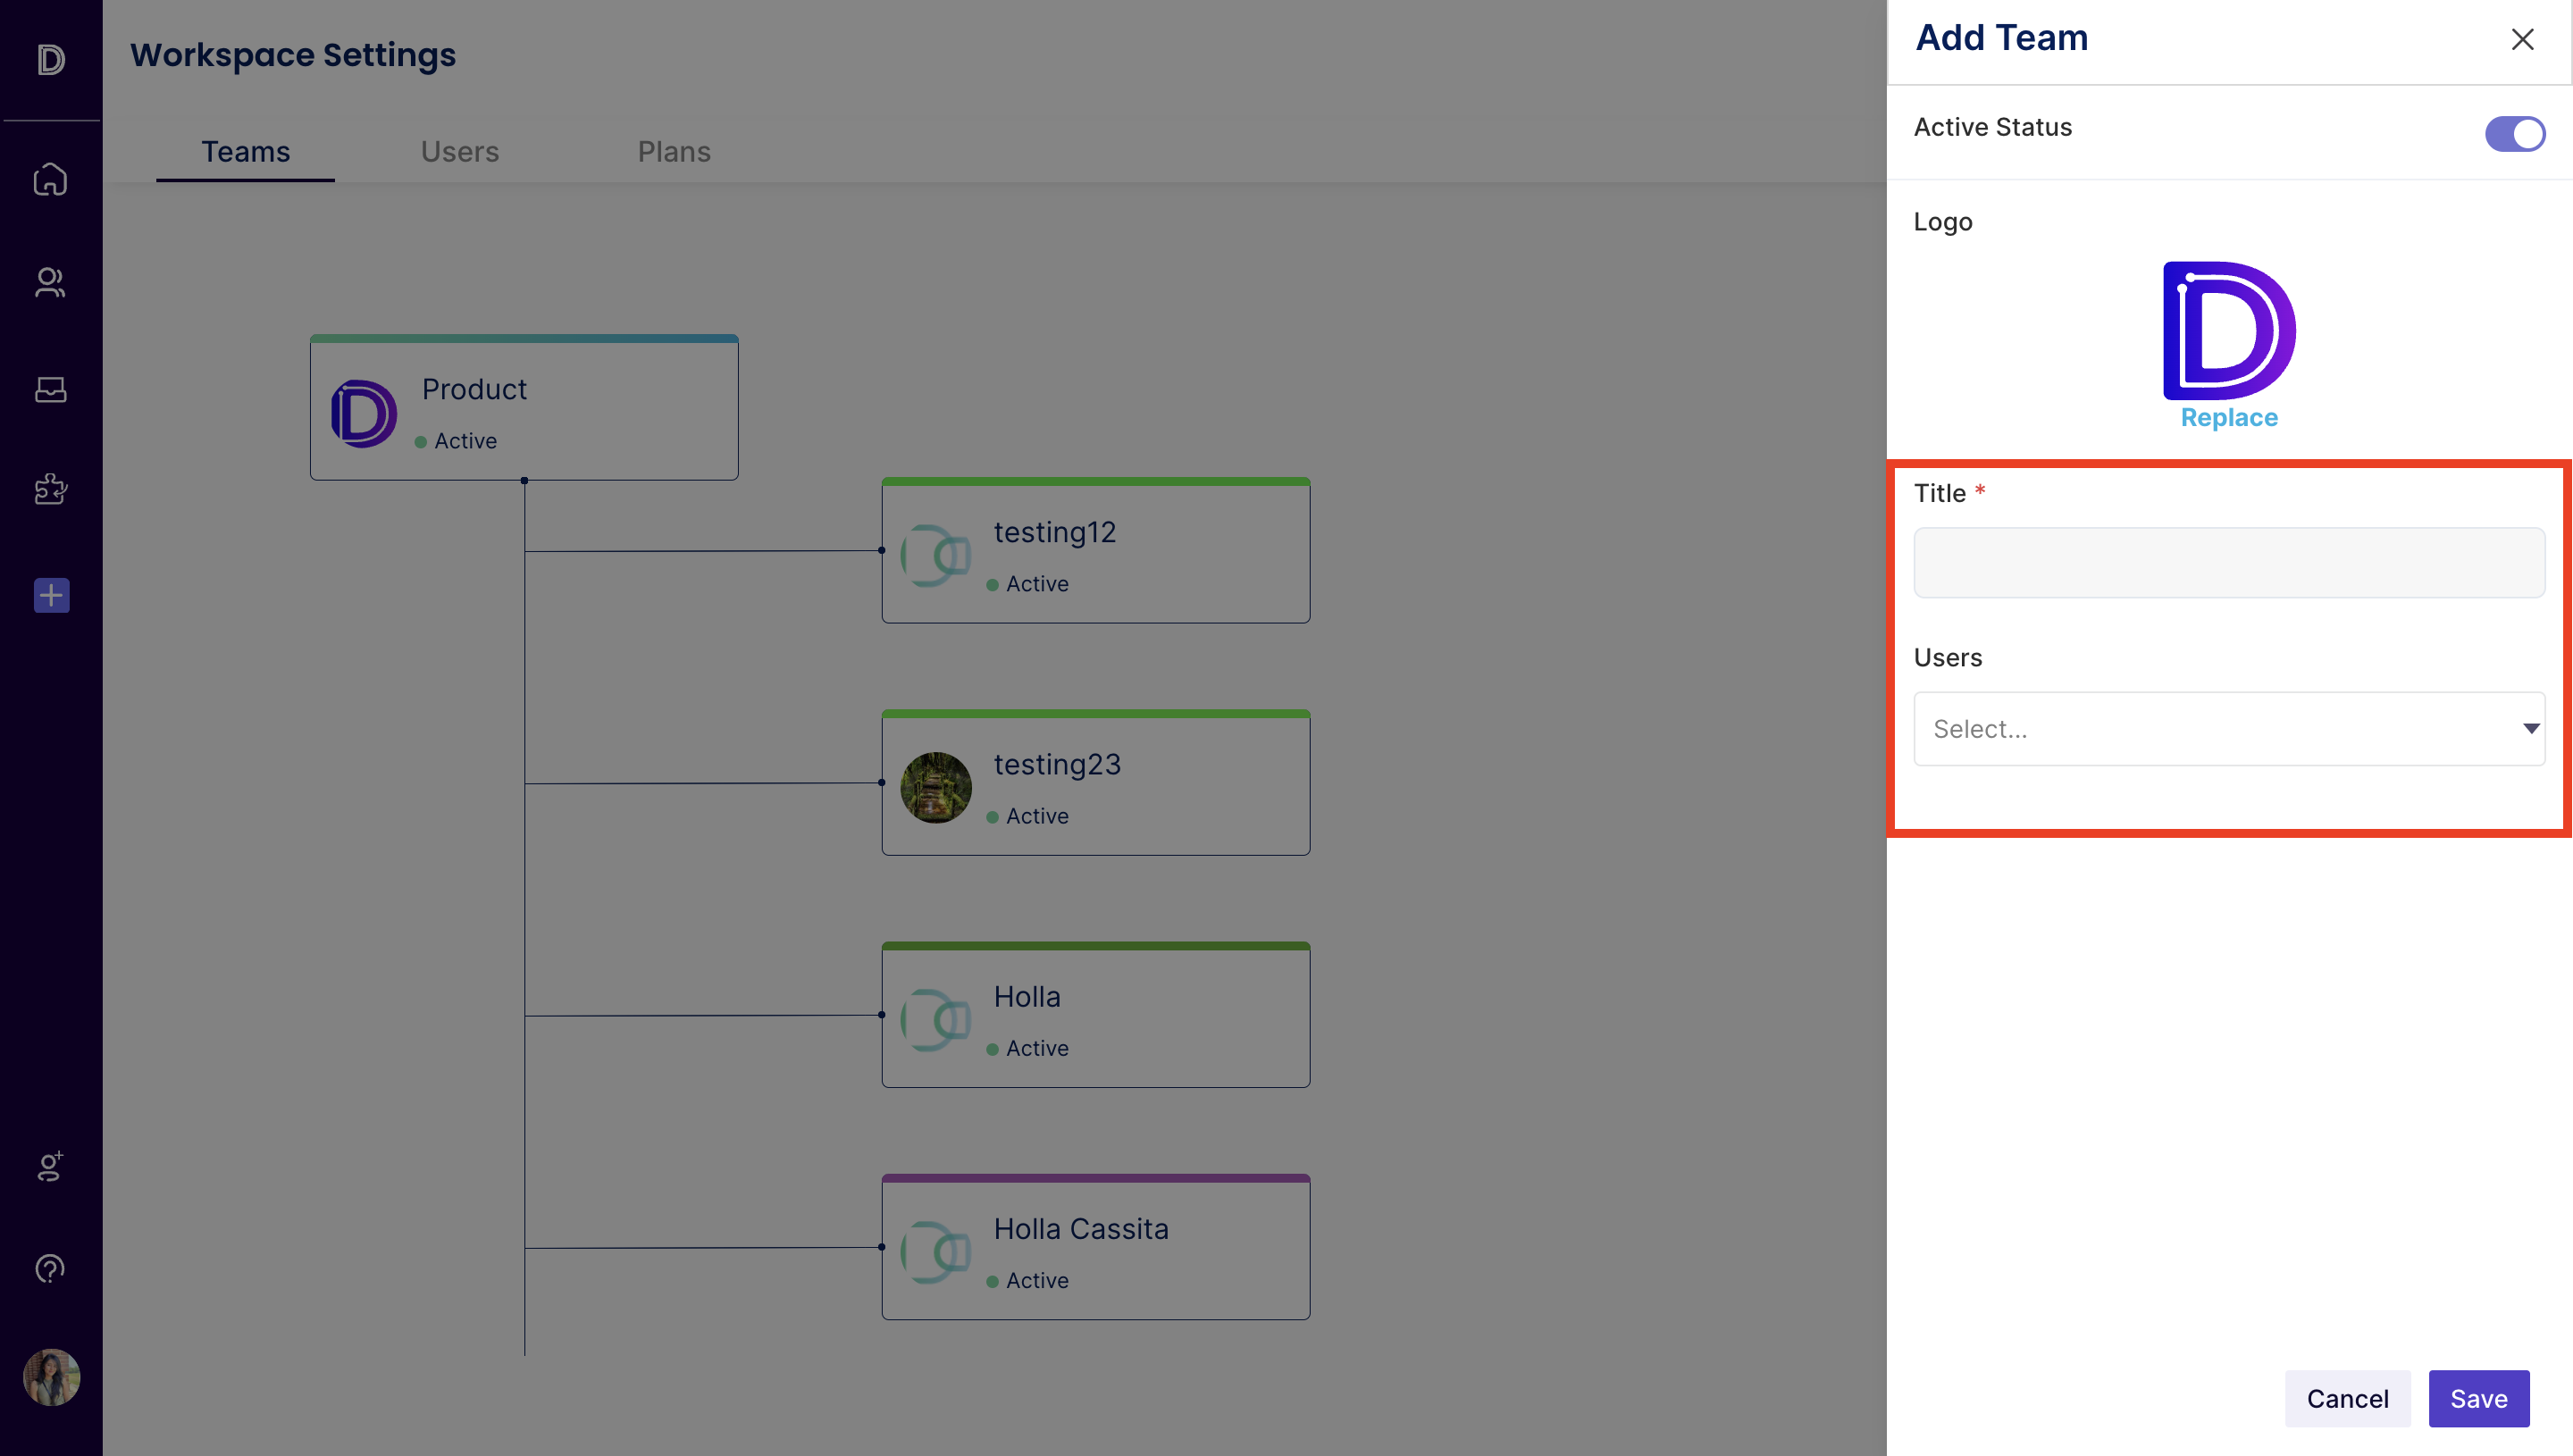2573x1456 pixels.
Task: Click the Holla Cassita team logo icon
Action: (936, 1252)
